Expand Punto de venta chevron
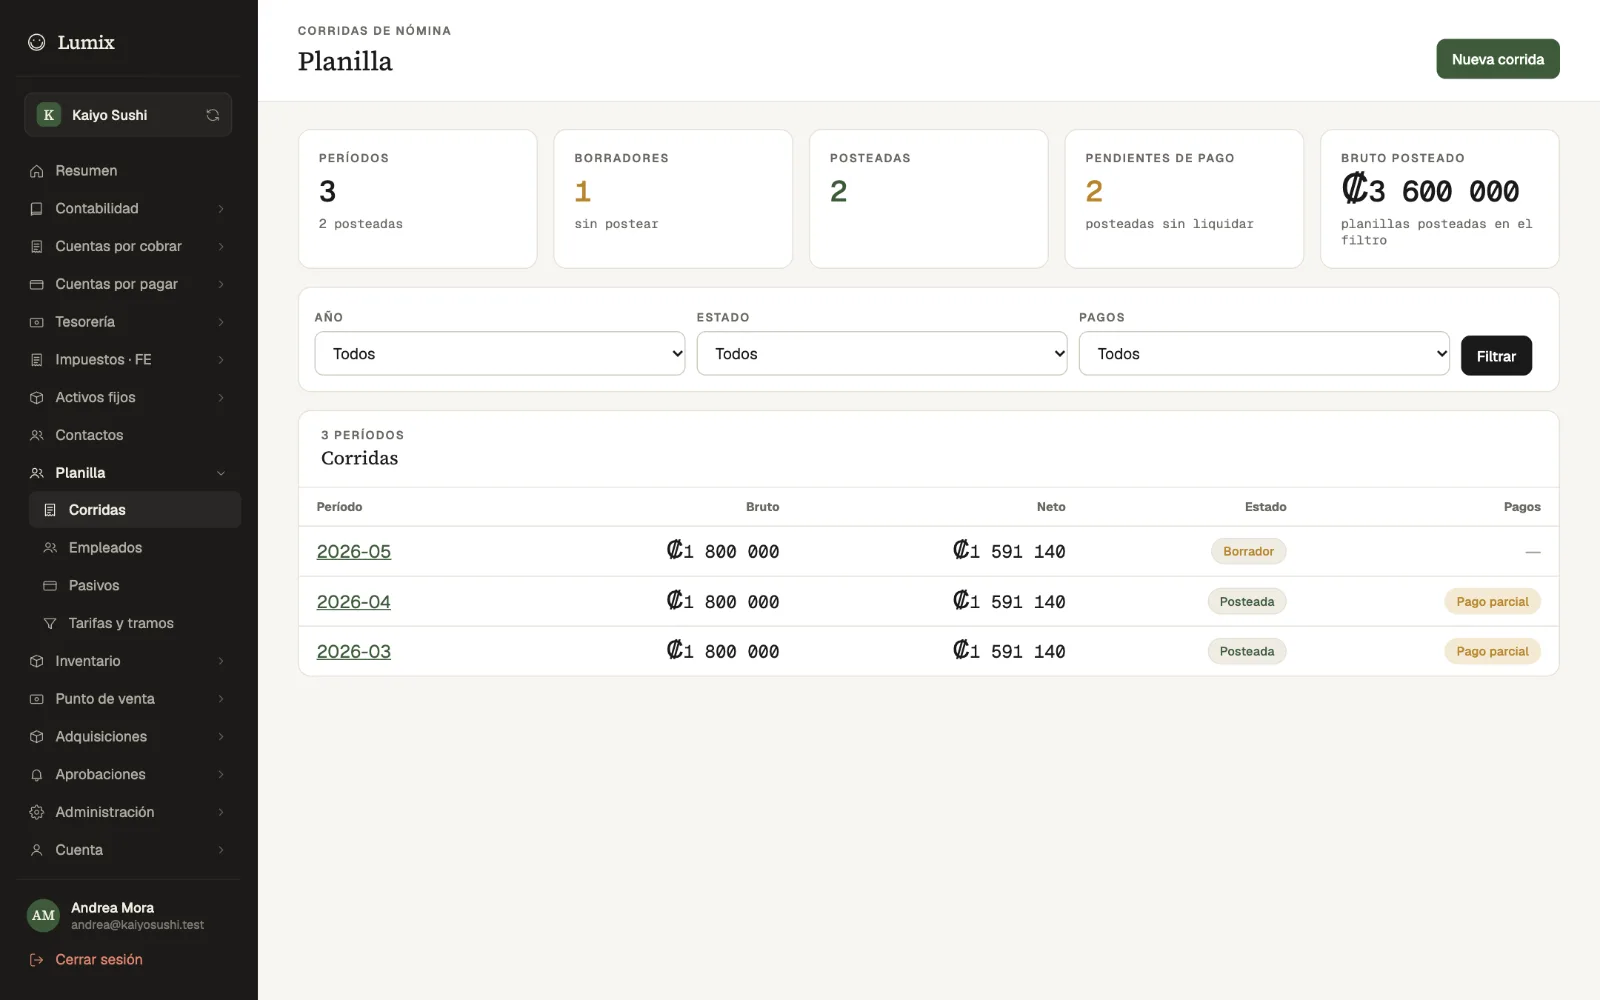Screen dimensions: 1600x1000 [221, 699]
